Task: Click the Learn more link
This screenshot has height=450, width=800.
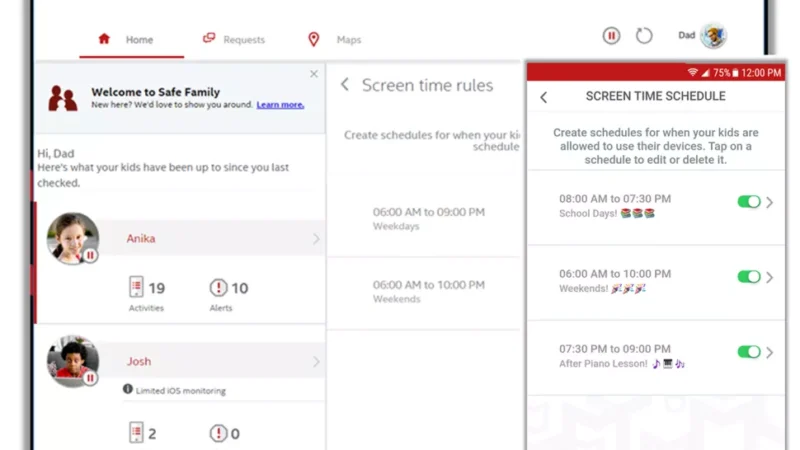Action: (280, 105)
